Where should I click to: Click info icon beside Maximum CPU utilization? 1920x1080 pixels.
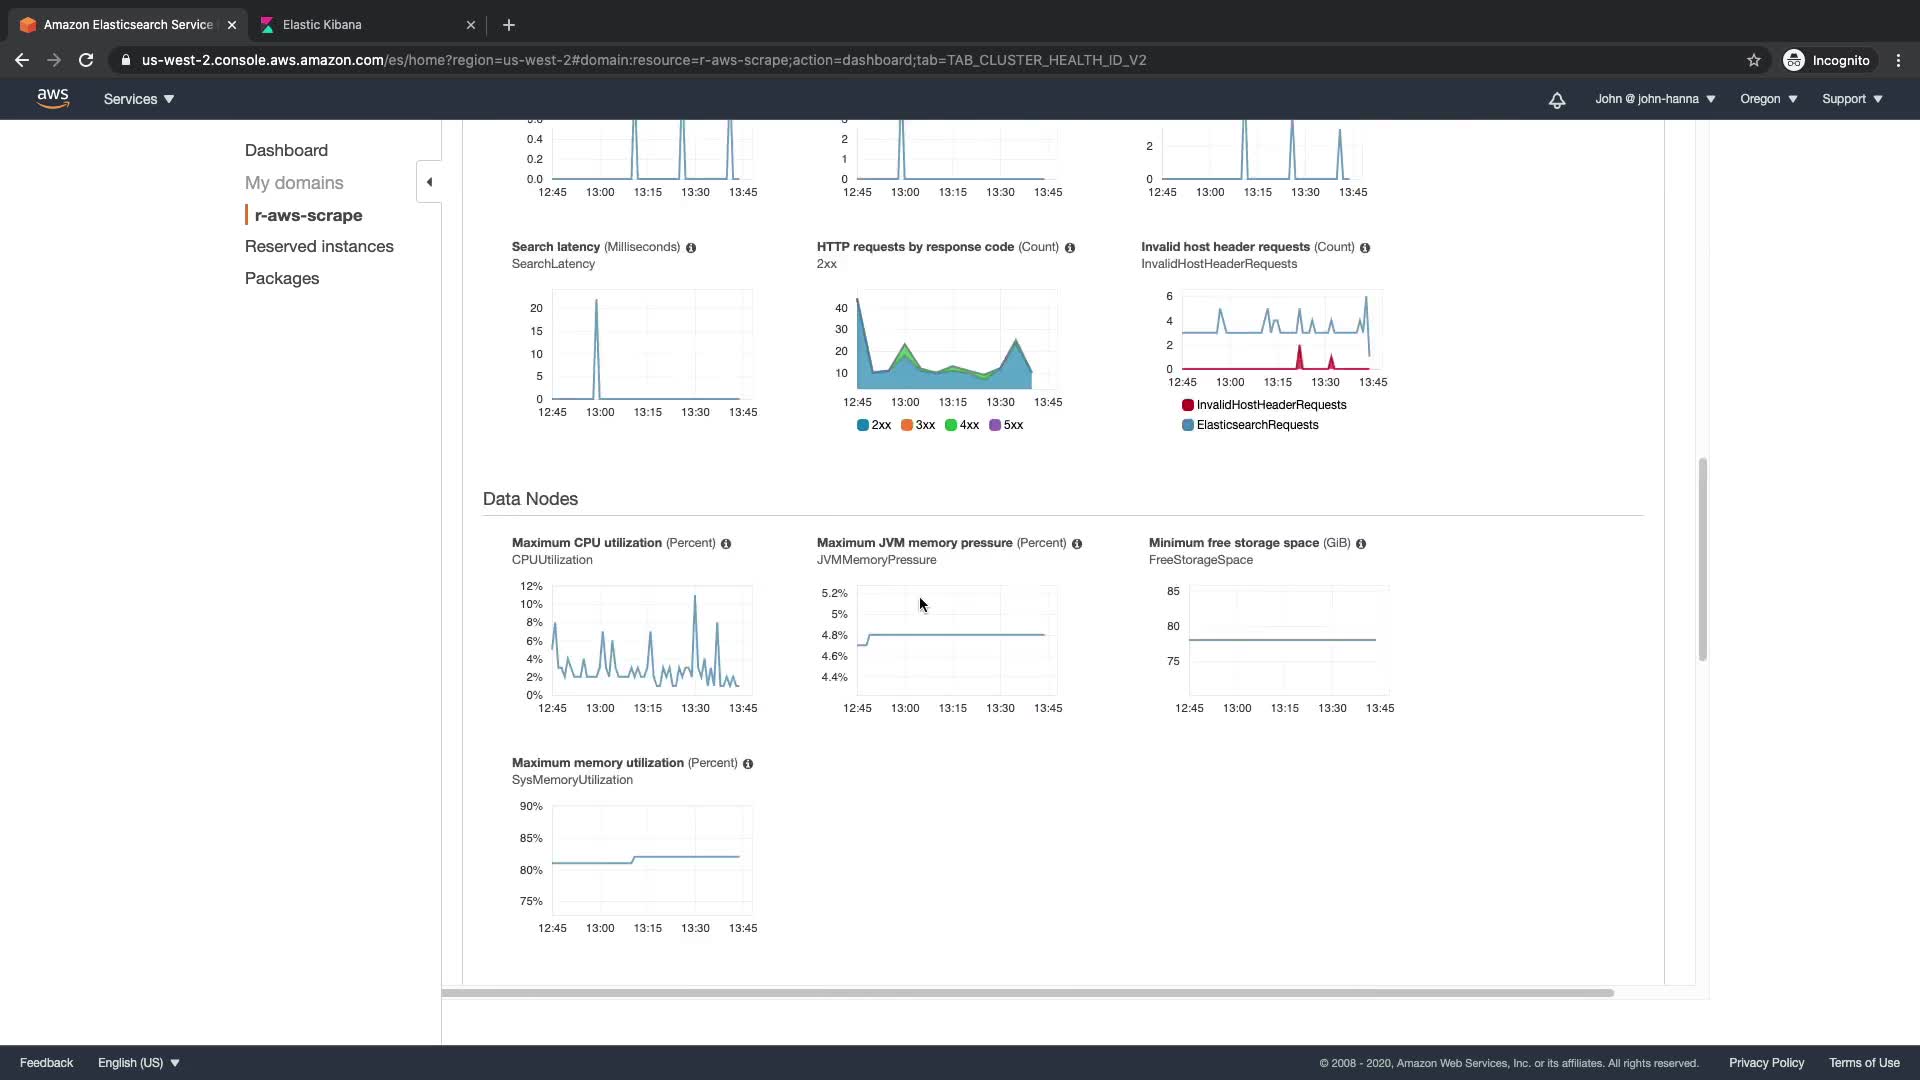(726, 544)
